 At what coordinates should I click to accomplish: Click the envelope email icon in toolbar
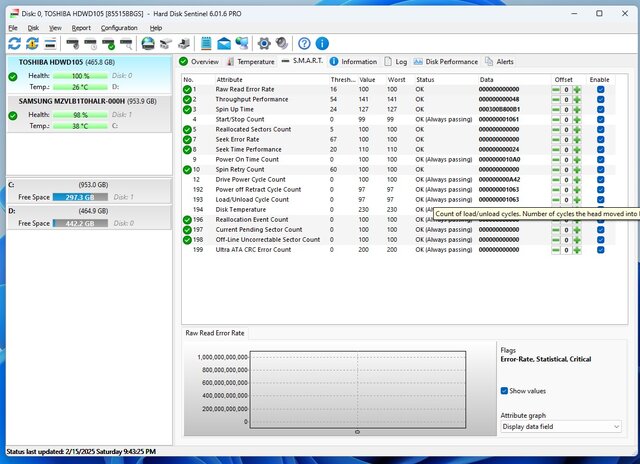pos(224,43)
